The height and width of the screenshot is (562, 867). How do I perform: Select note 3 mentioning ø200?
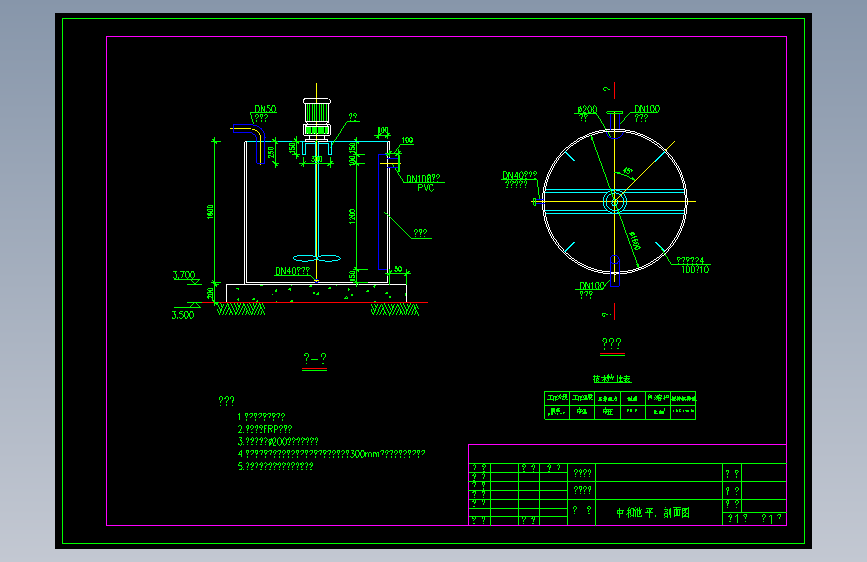(278, 441)
